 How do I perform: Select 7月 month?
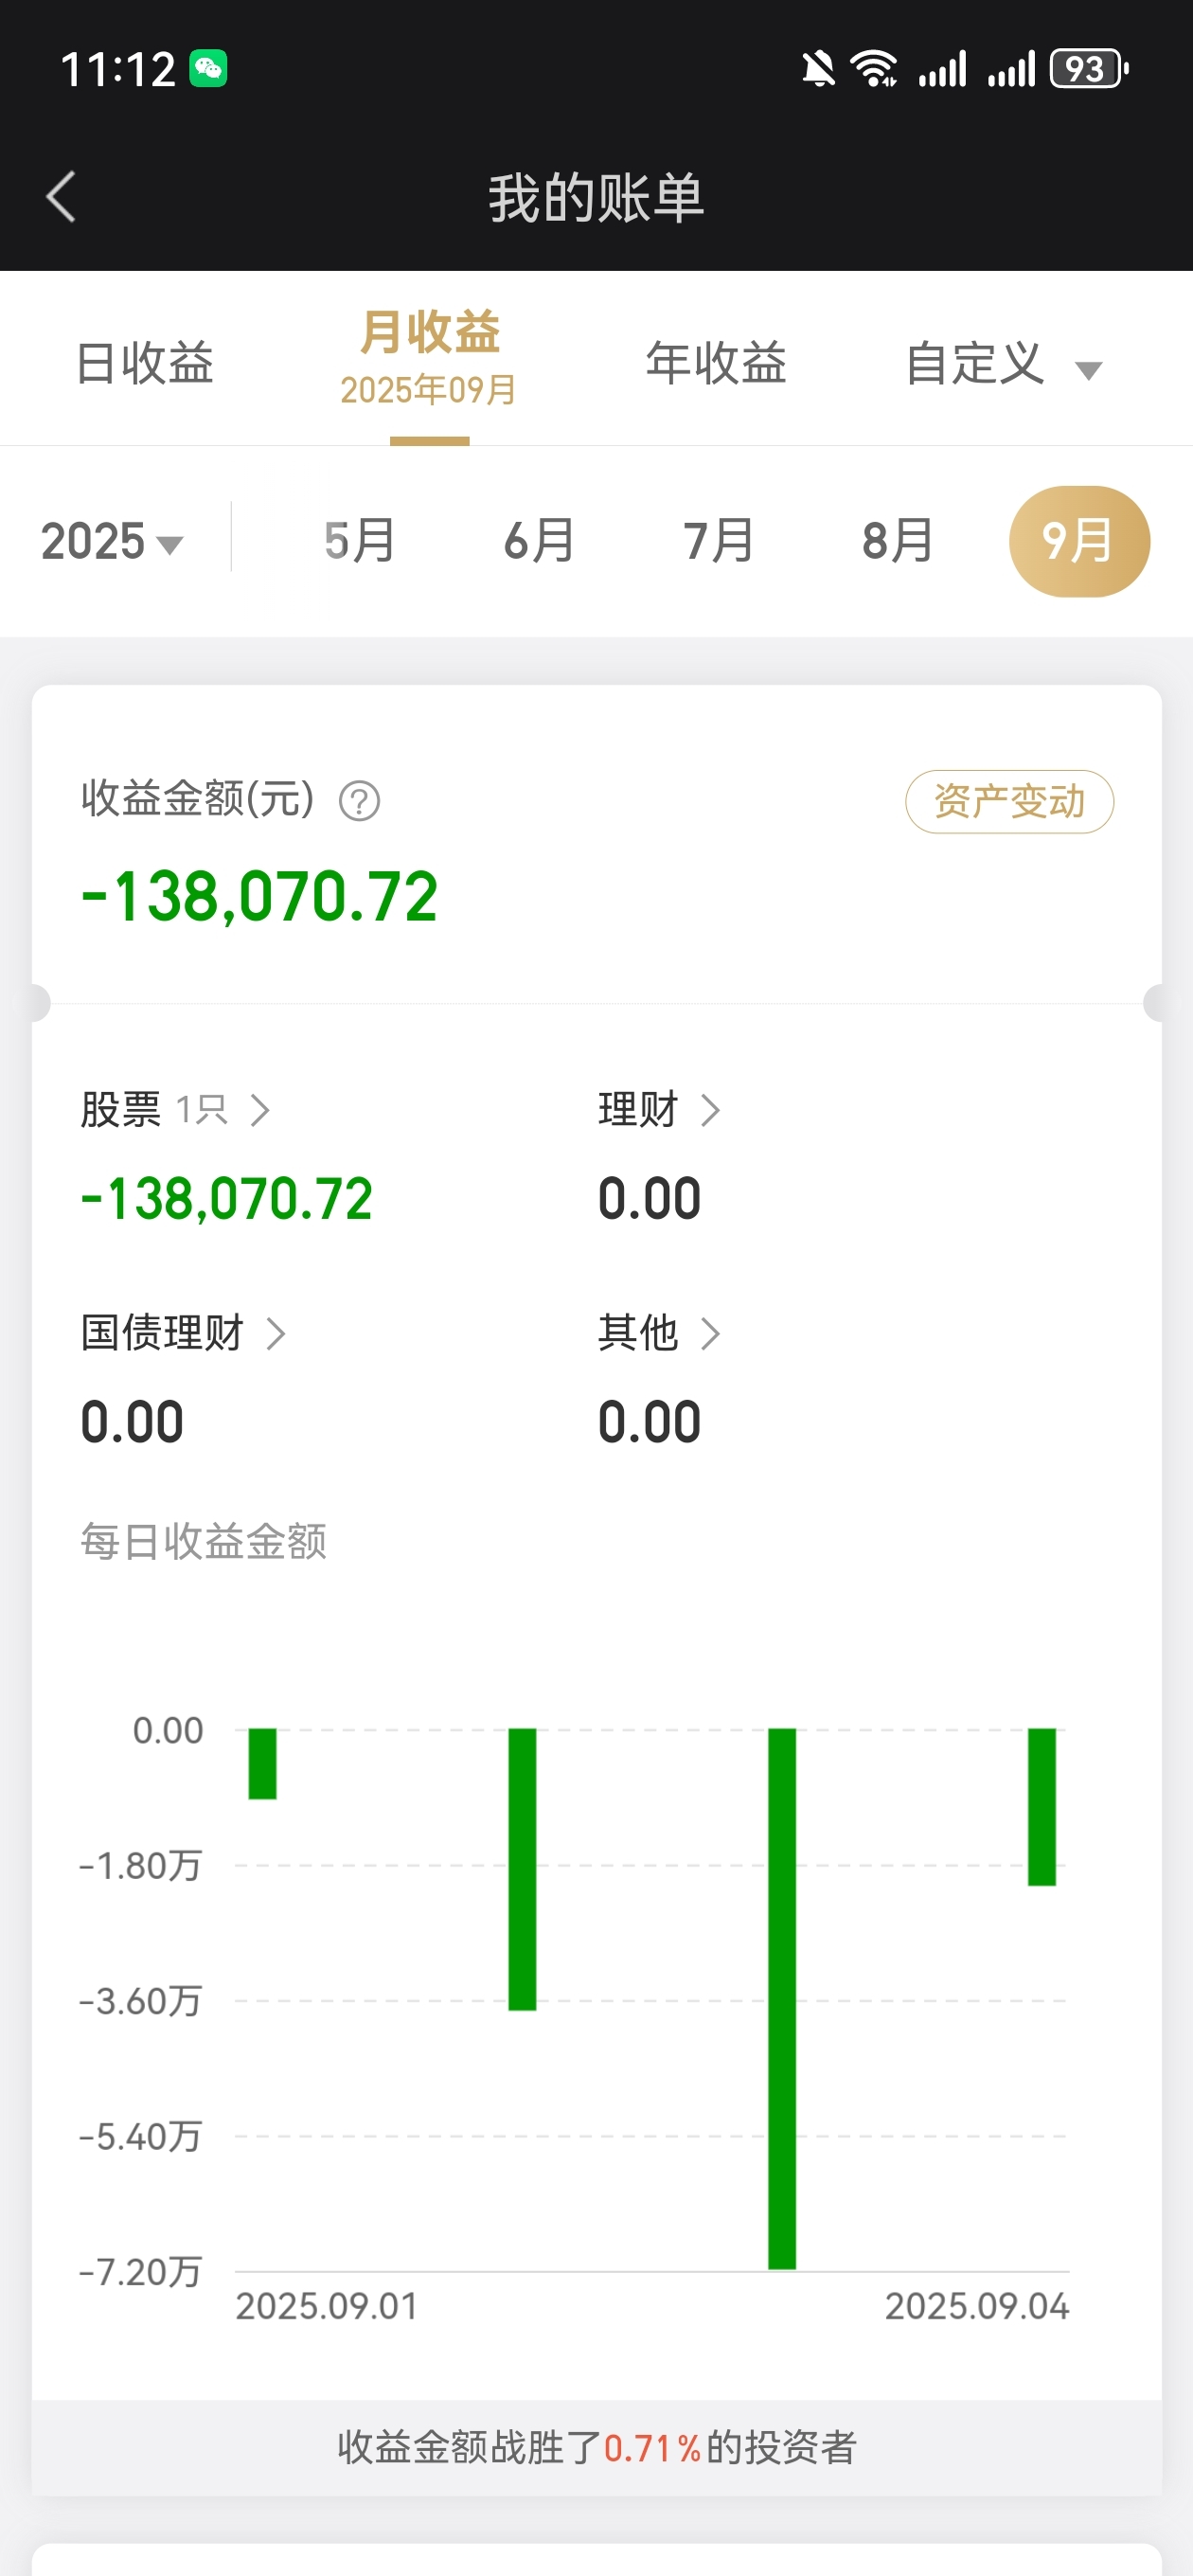[x=718, y=541]
